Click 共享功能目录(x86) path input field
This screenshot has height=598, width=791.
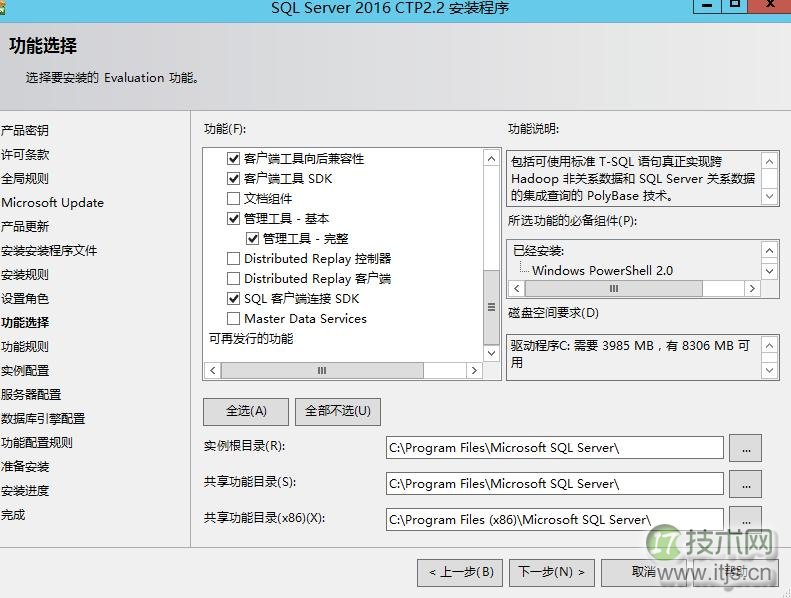pos(554,519)
